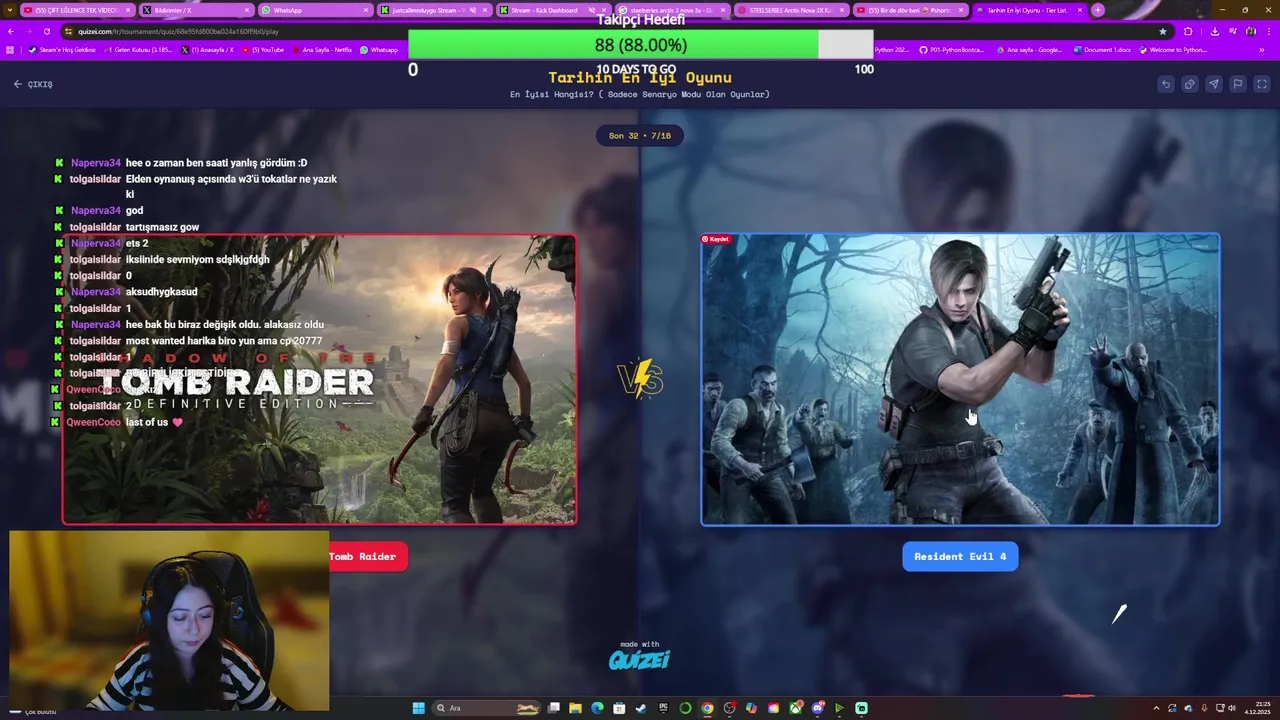This screenshot has height=720, width=1280.
Task: Select the Tomb Raider cover image
Action: [320, 380]
